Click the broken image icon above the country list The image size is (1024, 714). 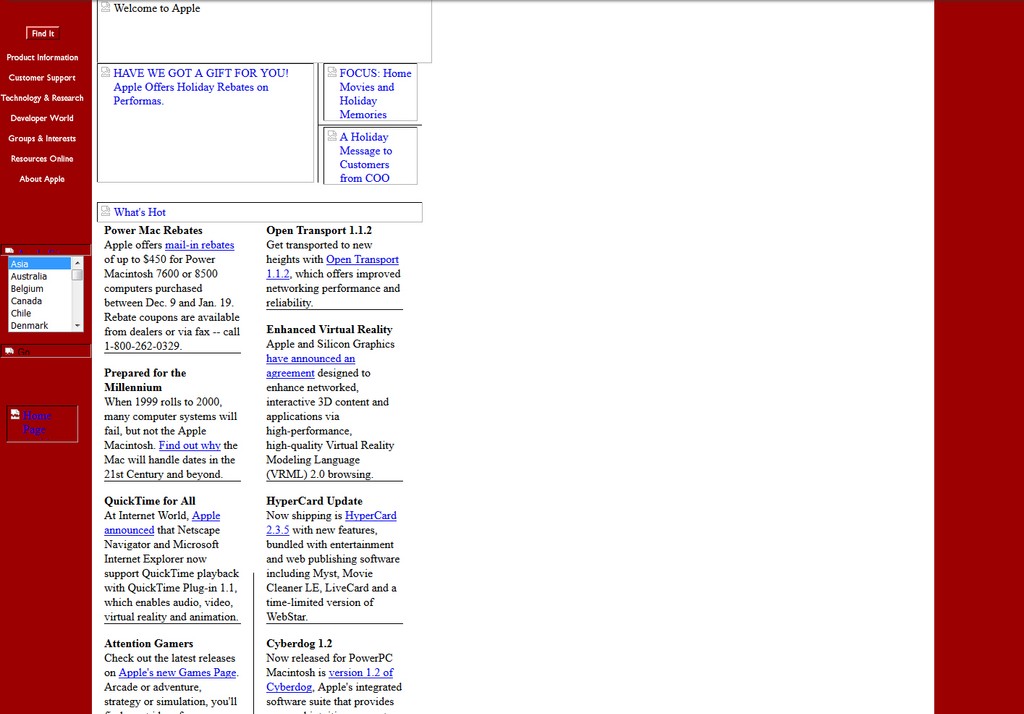coord(9,251)
